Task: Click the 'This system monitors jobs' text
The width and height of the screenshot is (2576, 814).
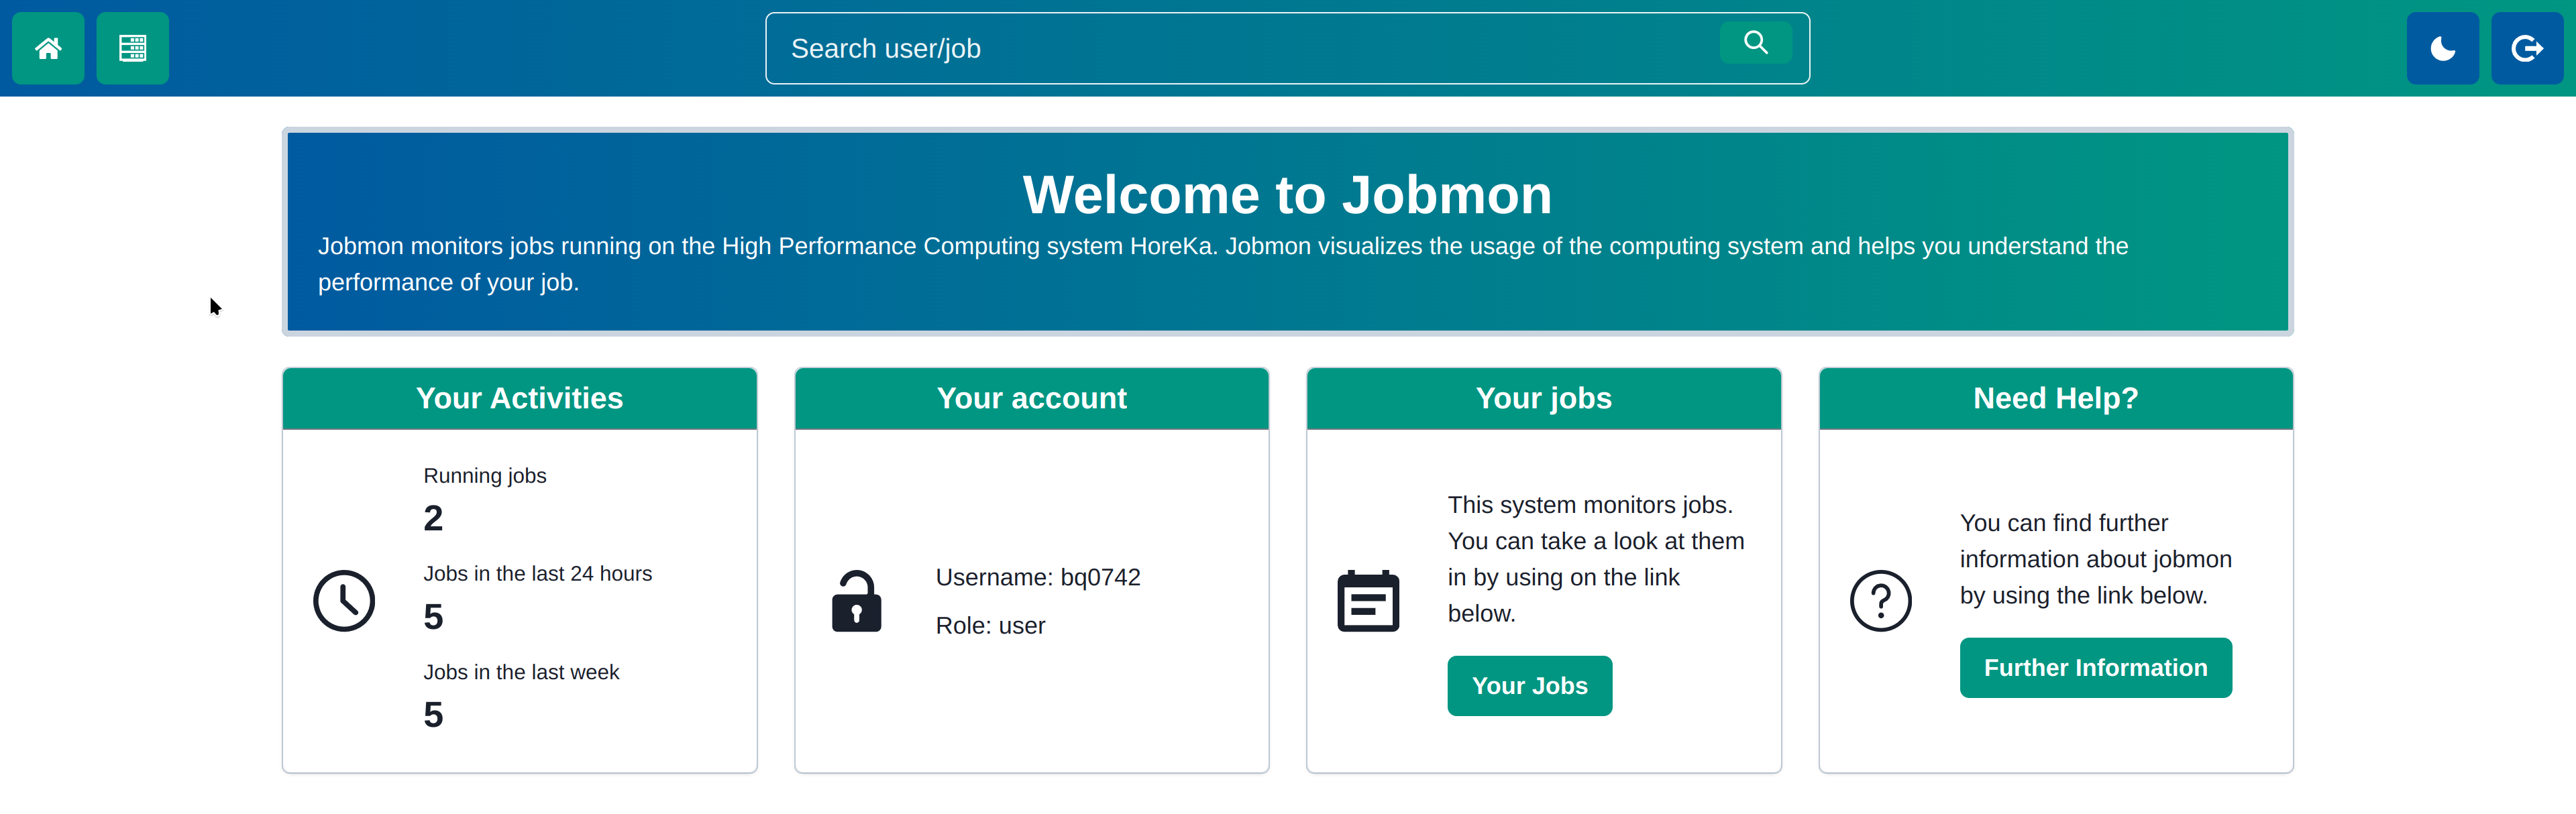Action: (x=1596, y=559)
